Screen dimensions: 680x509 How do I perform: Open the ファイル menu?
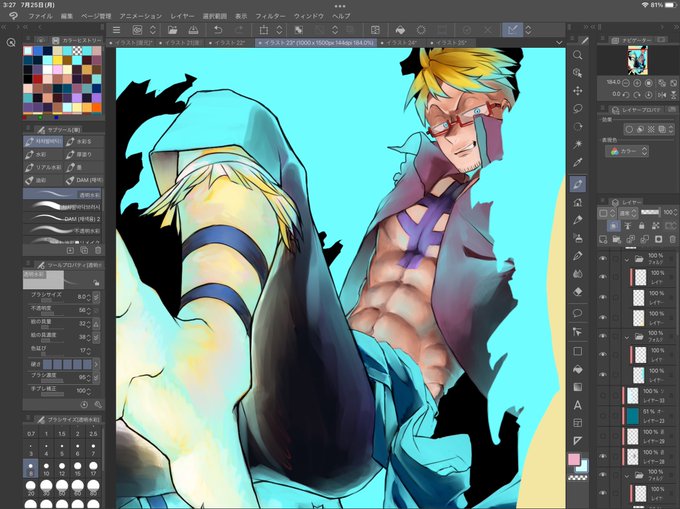click(x=40, y=16)
